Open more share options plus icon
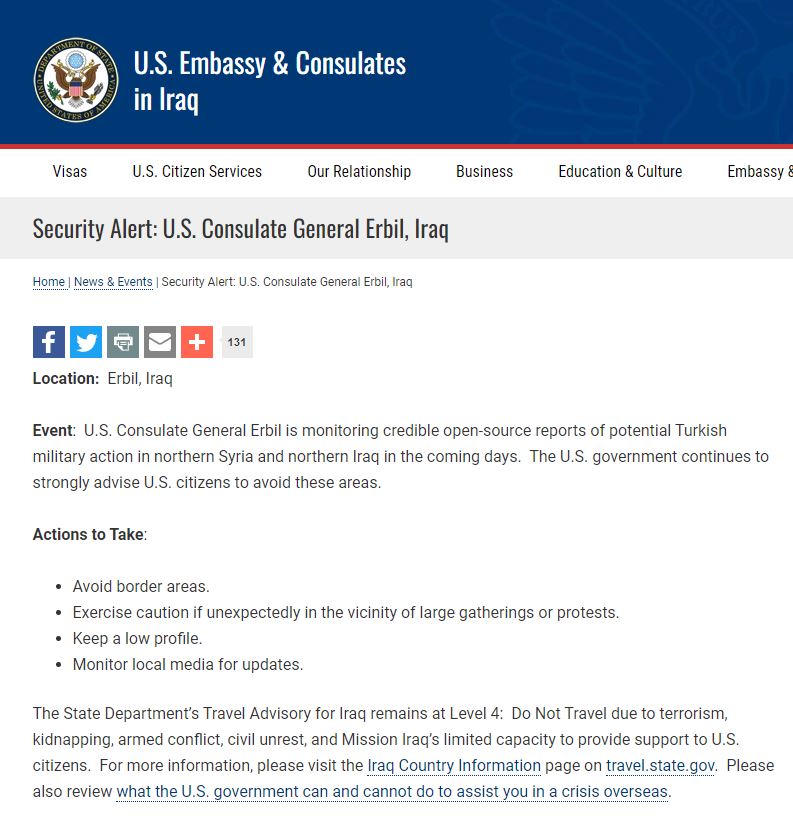 tap(197, 342)
